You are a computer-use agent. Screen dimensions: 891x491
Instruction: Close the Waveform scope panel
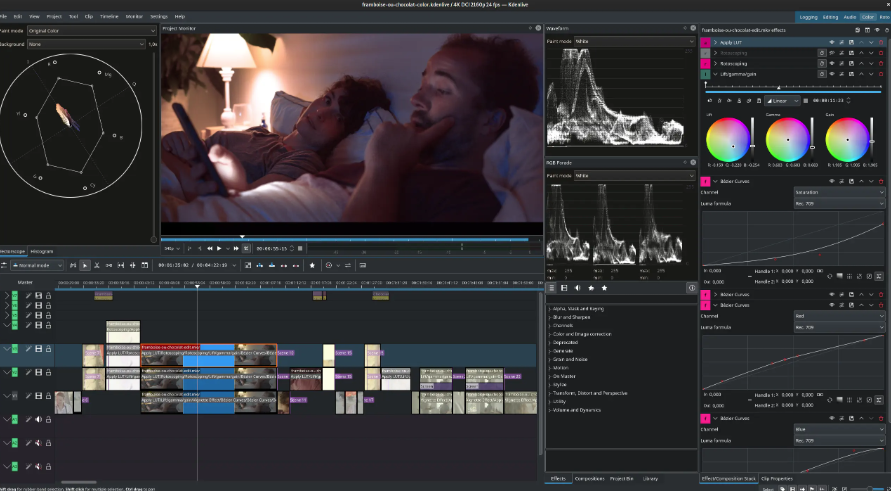click(691, 30)
